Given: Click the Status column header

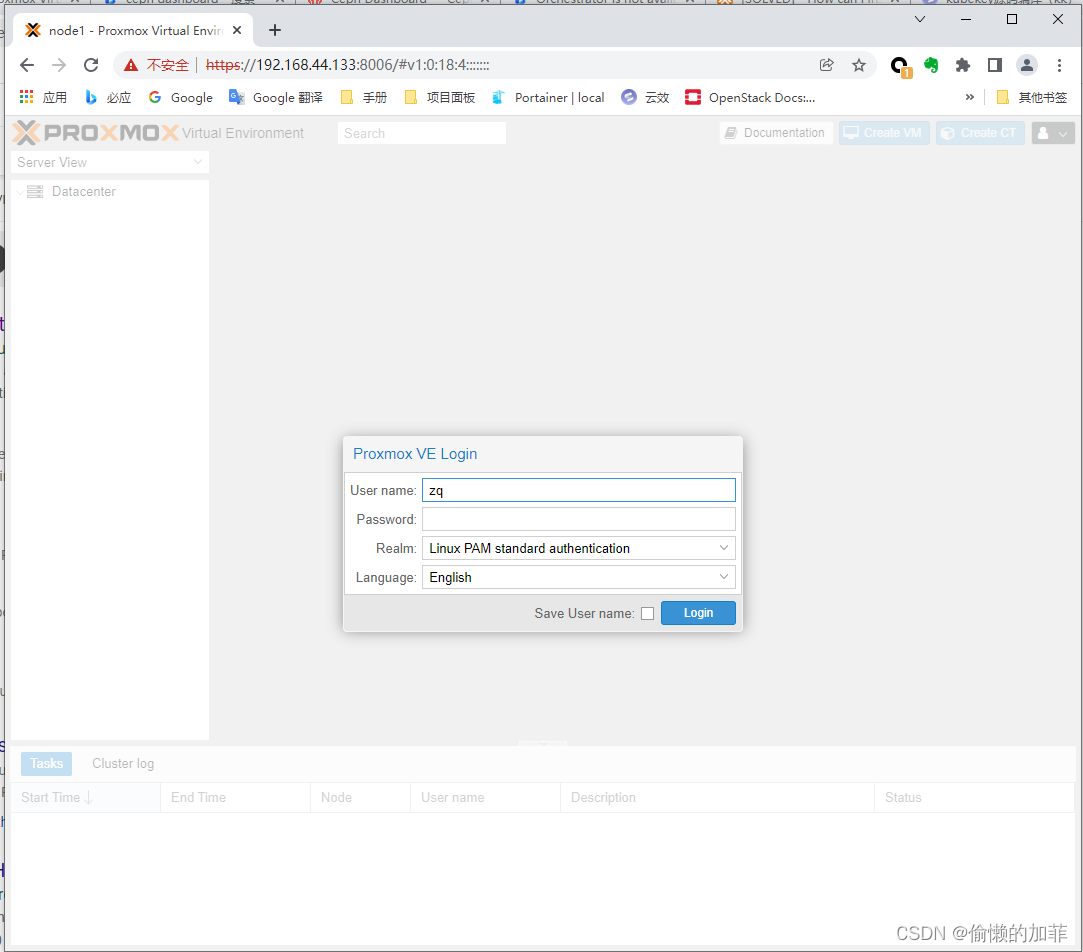Looking at the screenshot, I should click(974, 797).
